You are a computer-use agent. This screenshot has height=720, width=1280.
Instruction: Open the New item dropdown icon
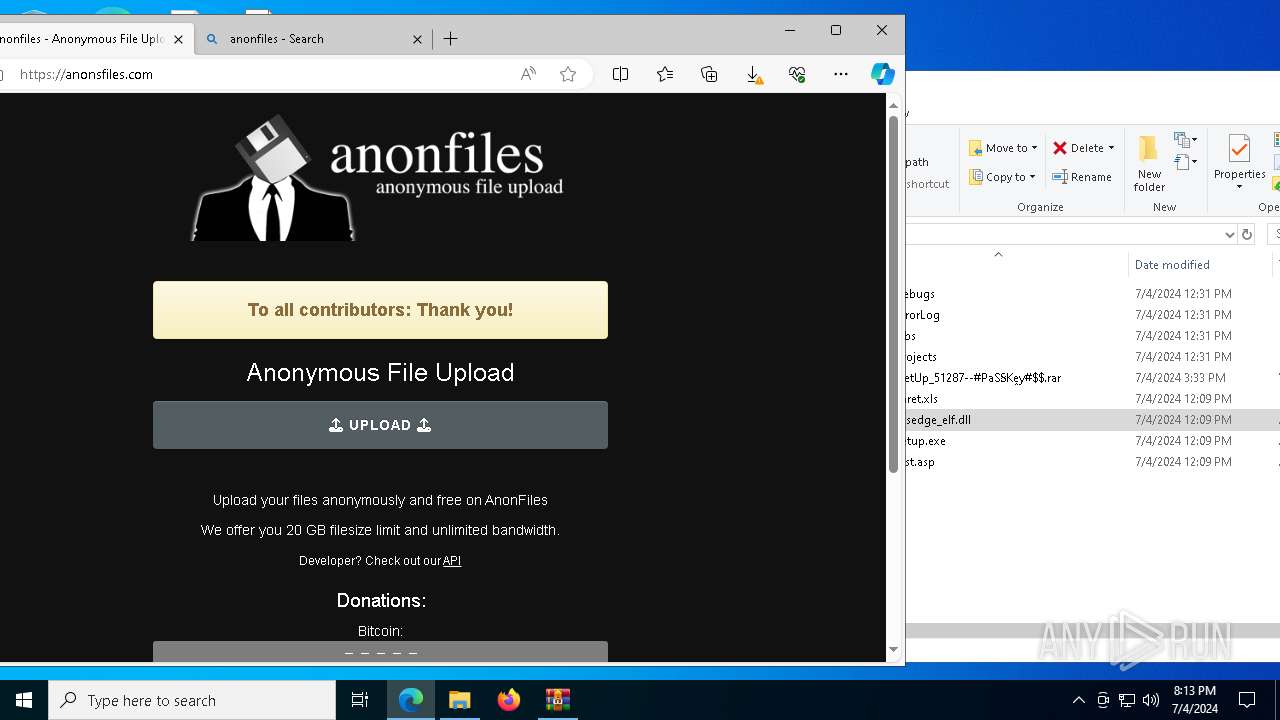[x=1185, y=141]
